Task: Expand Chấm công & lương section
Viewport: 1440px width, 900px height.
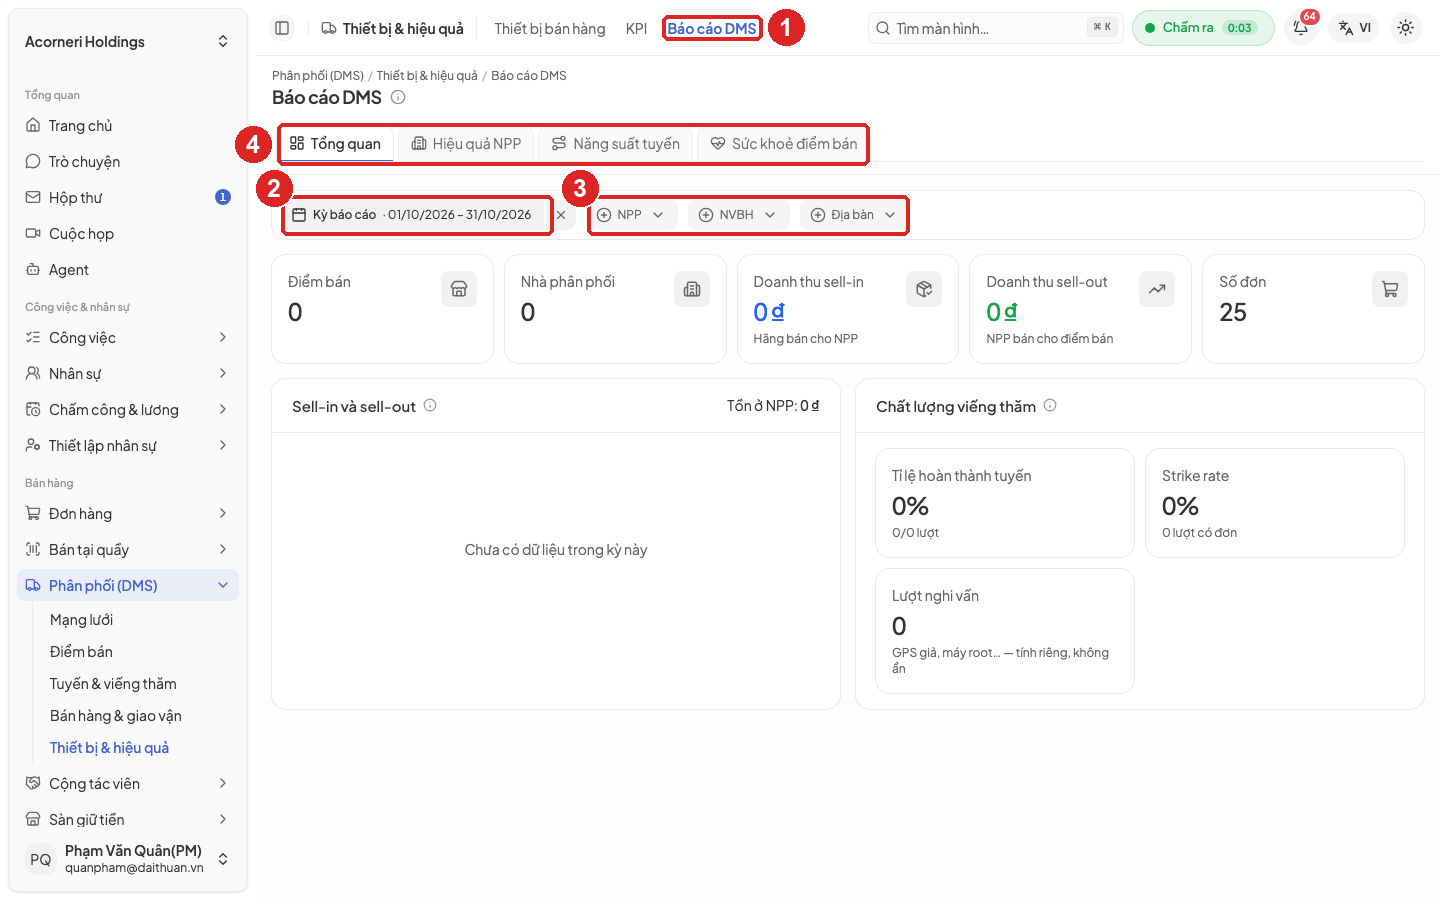Action: click(128, 410)
